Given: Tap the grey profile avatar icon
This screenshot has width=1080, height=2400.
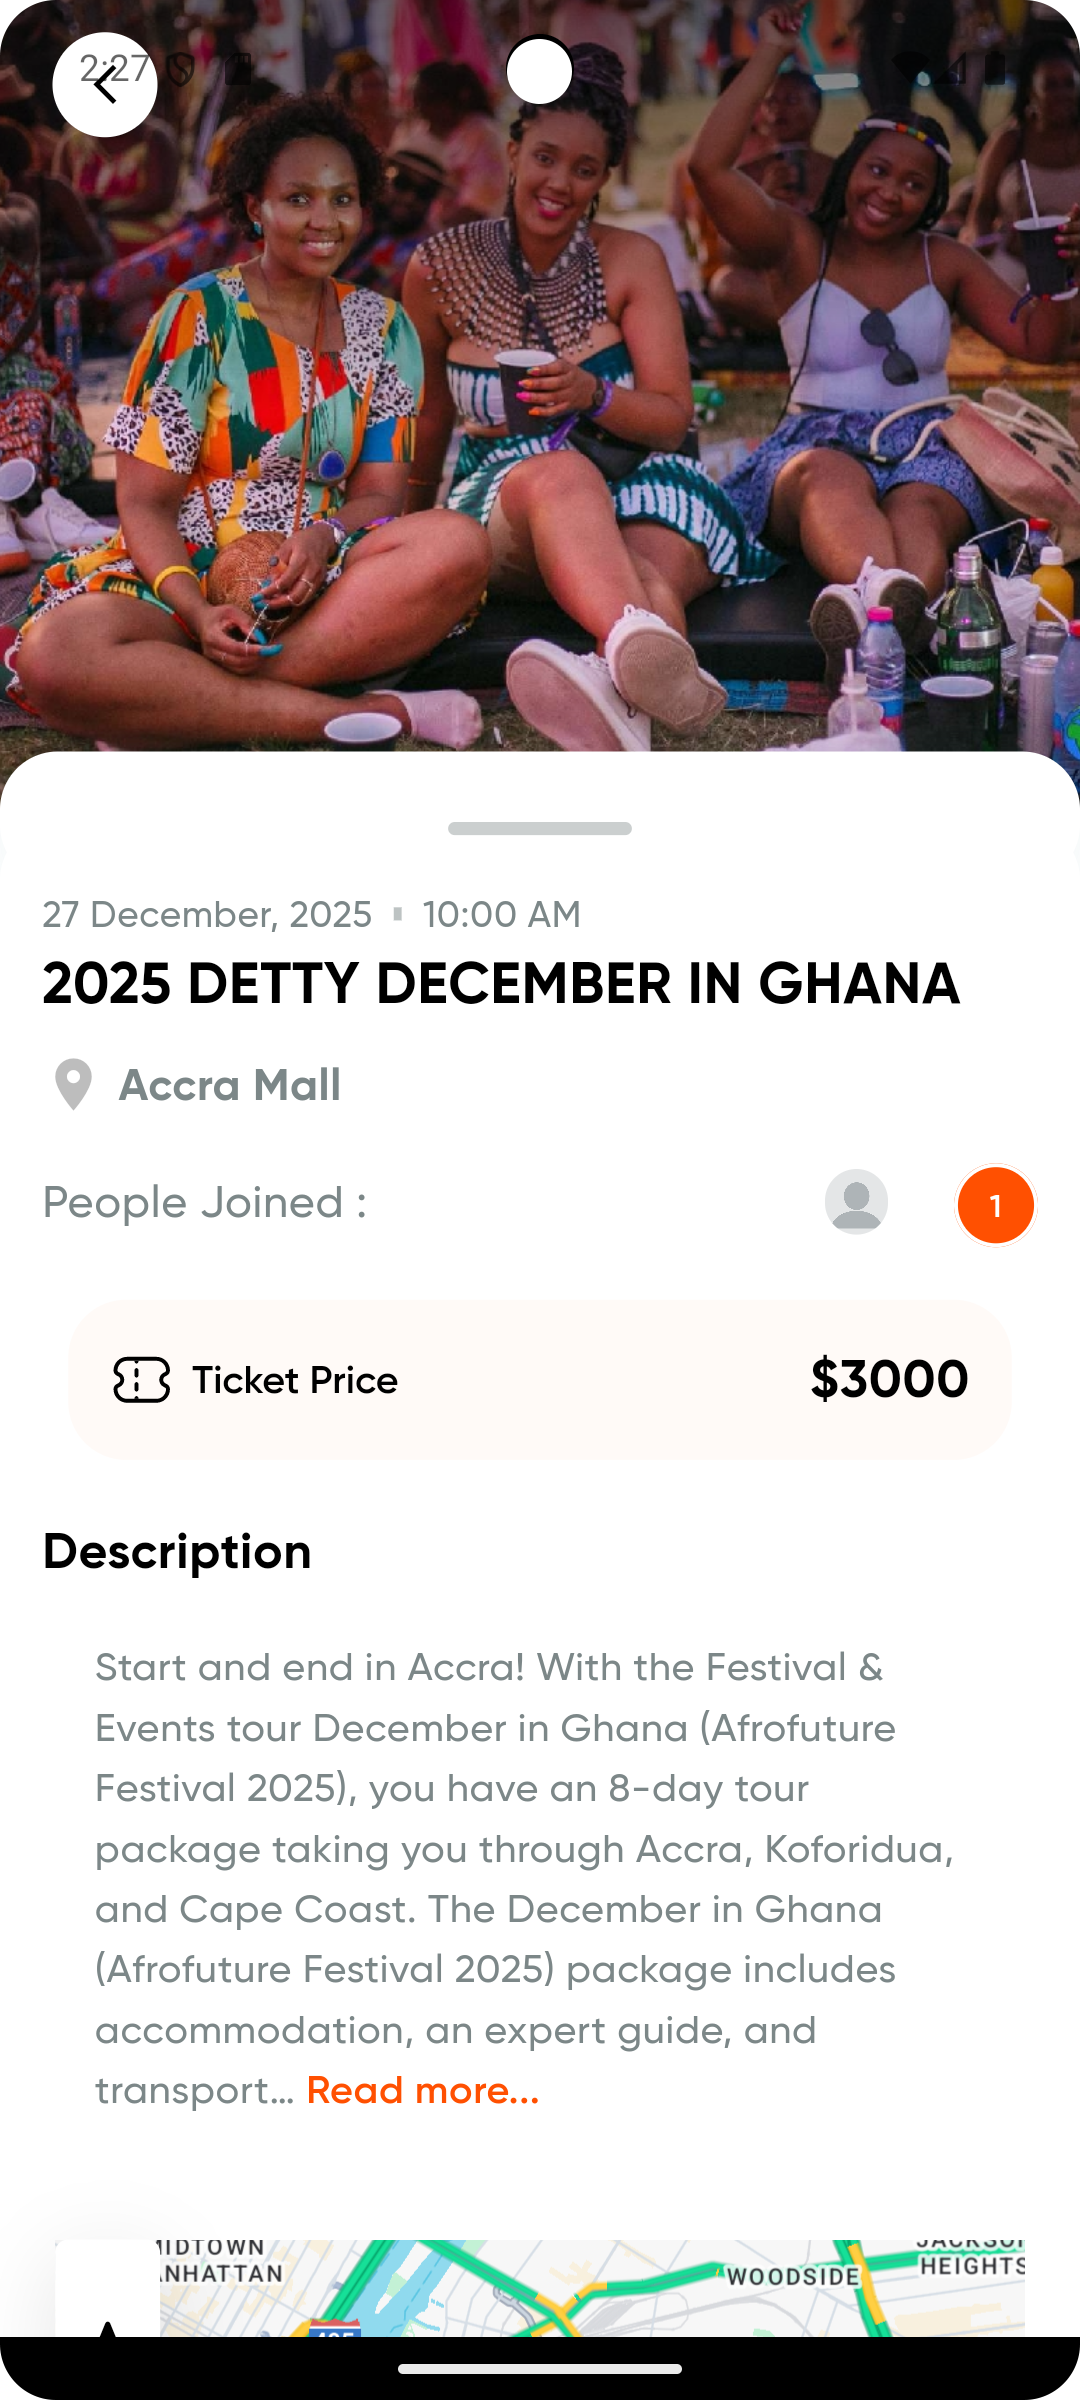Looking at the screenshot, I should tap(856, 1202).
